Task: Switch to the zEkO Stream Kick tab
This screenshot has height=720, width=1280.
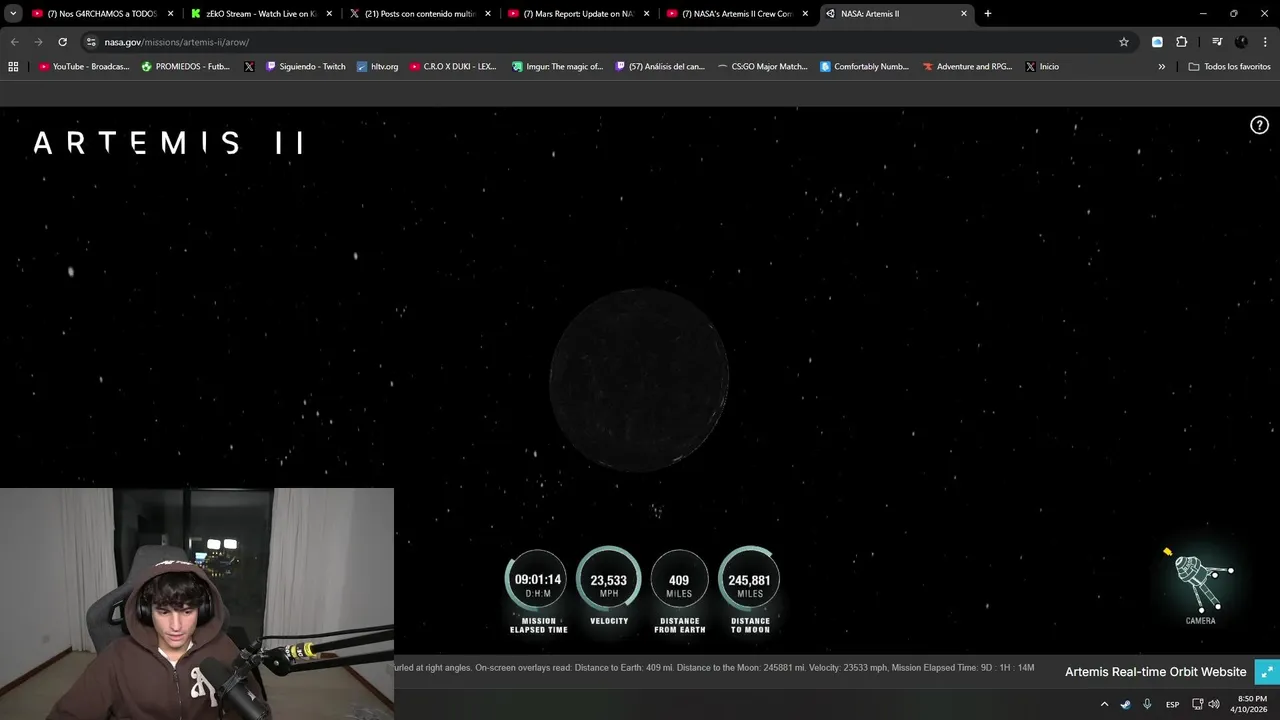Action: pyautogui.click(x=261, y=14)
